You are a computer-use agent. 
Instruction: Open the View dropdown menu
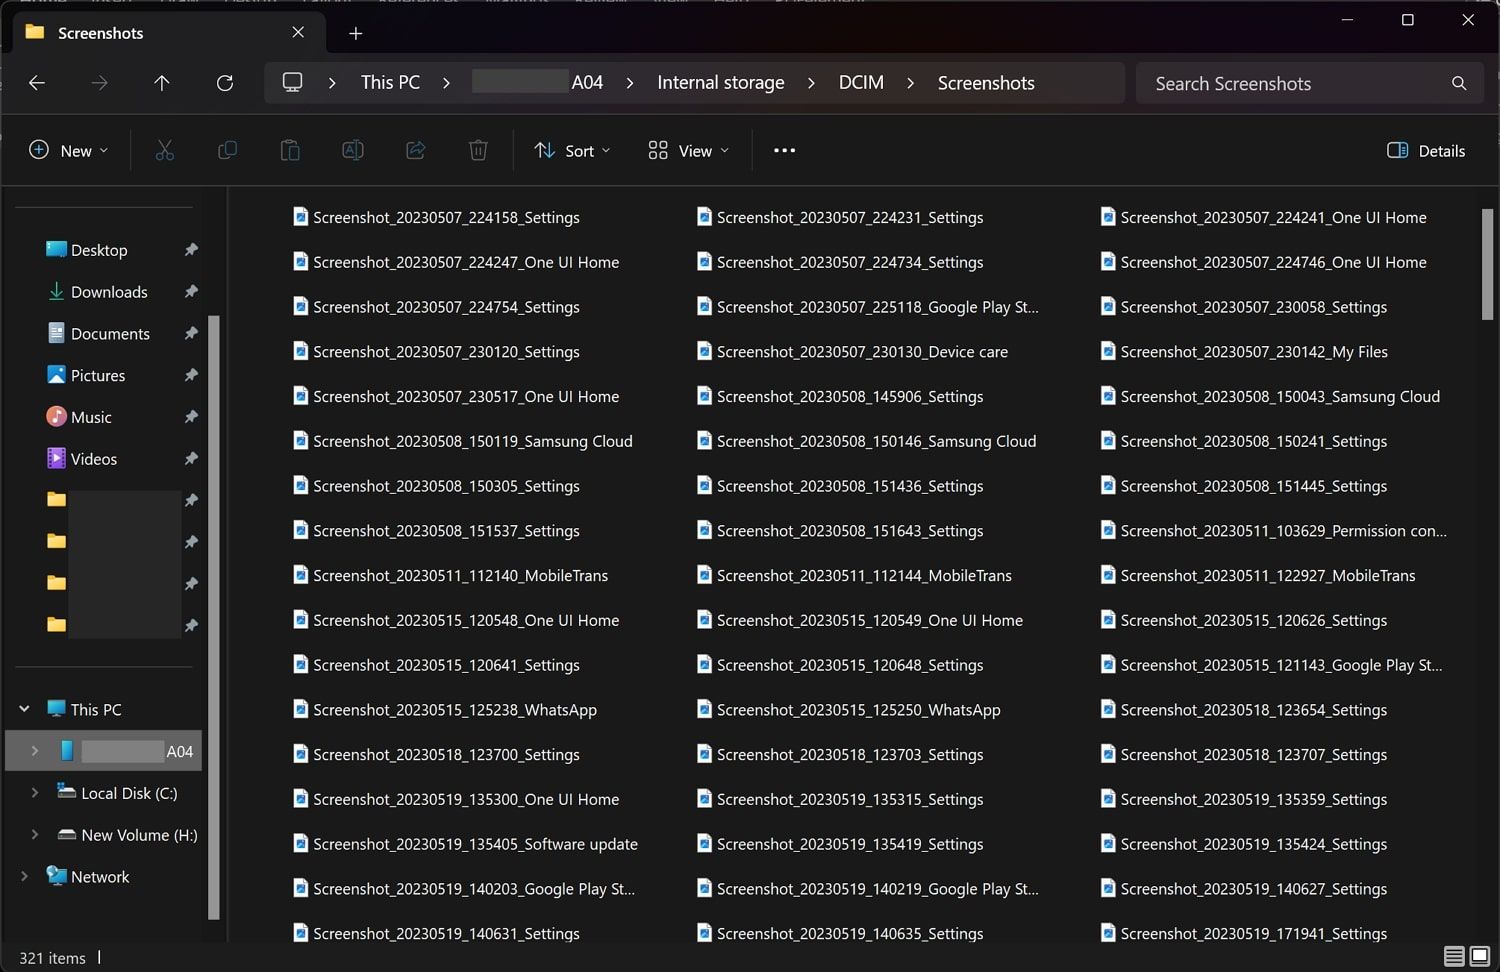[688, 151]
